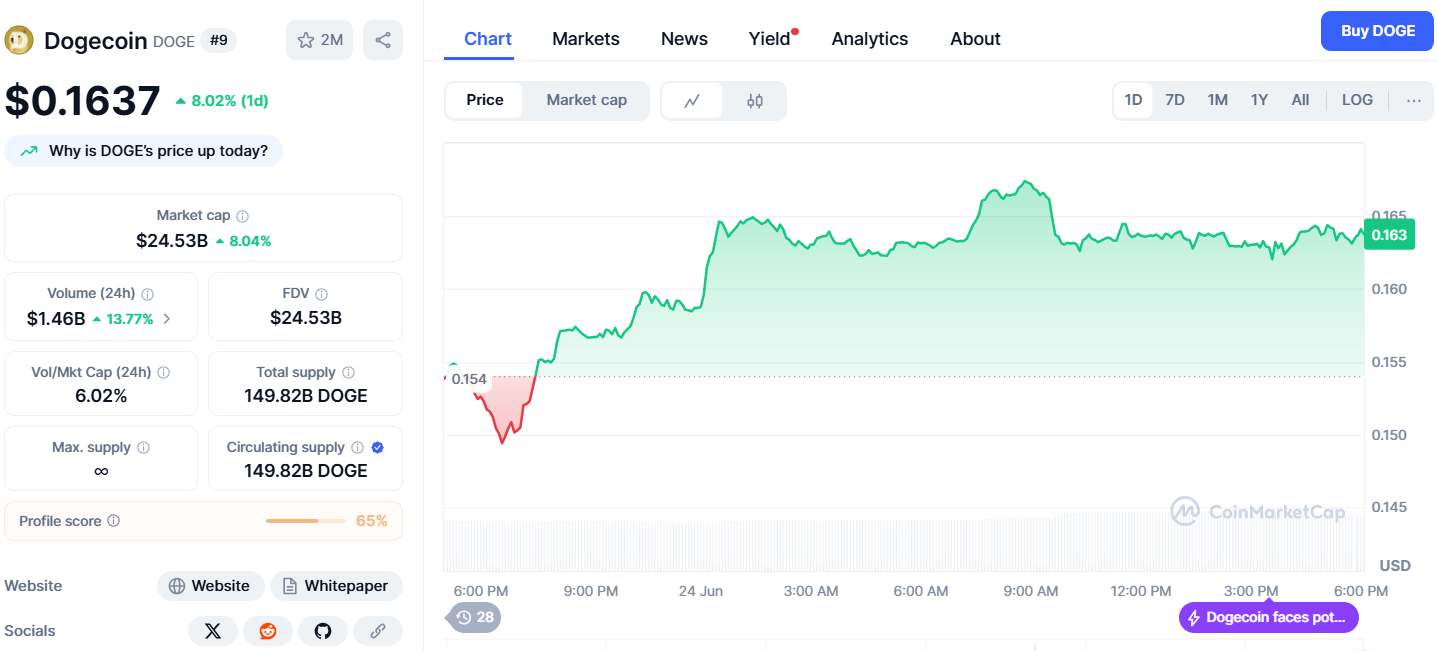1437x651 pixels.
Task: Open the Reddit social link
Action: pyautogui.click(x=268, y=631)
